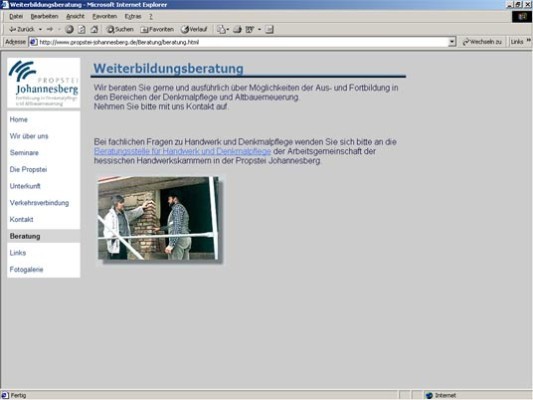Open the Datei menu
Screen dimensions: 533x400
(16, 16)
